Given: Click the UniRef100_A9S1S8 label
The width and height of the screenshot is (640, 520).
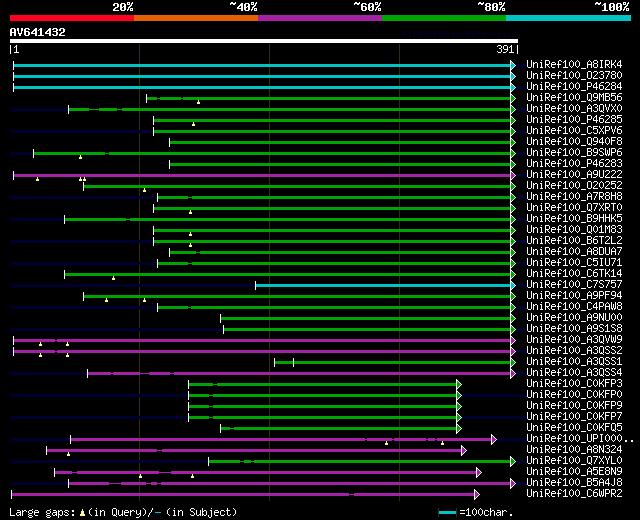Looking at the screenshot, I should pos(574,329).
